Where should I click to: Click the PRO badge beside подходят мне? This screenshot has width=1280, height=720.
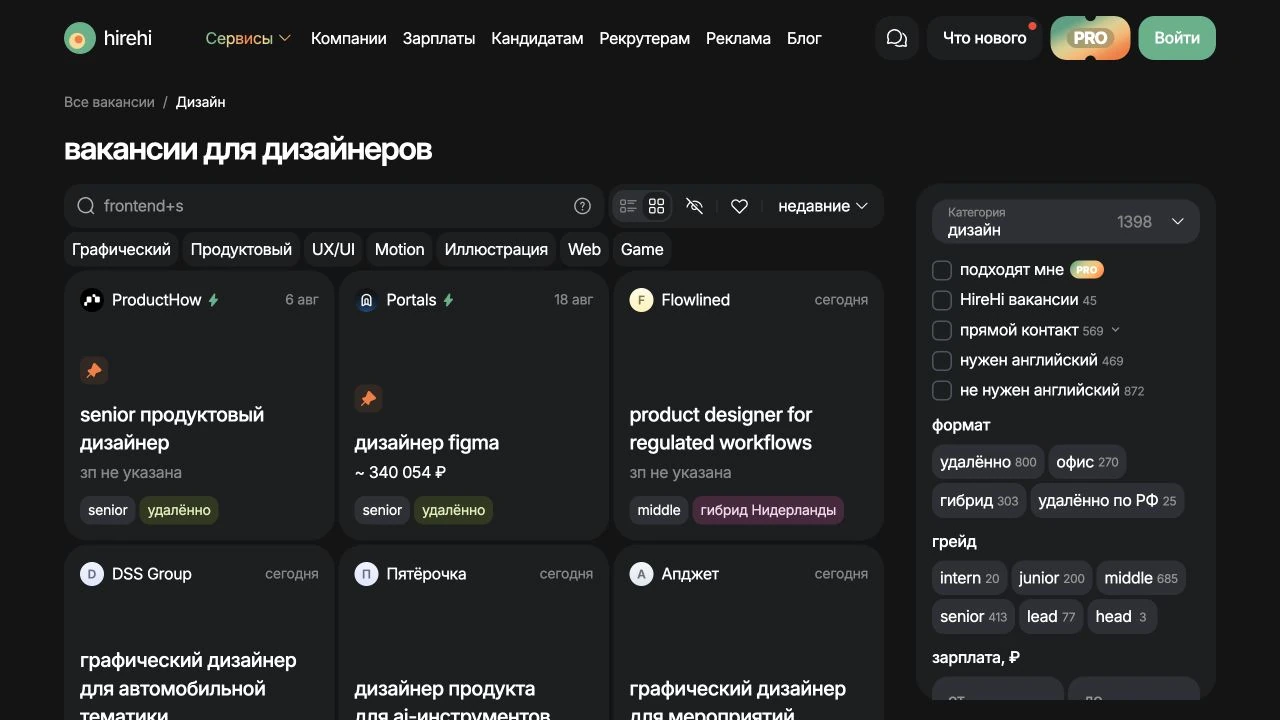(x=1087, y=270)
